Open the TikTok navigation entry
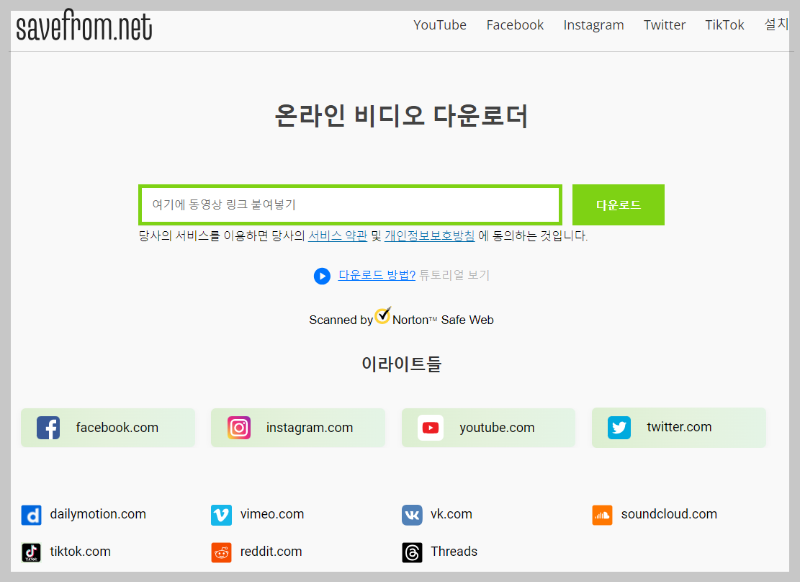The height and width of the screenshot is (582, 800). pos(724,25)
